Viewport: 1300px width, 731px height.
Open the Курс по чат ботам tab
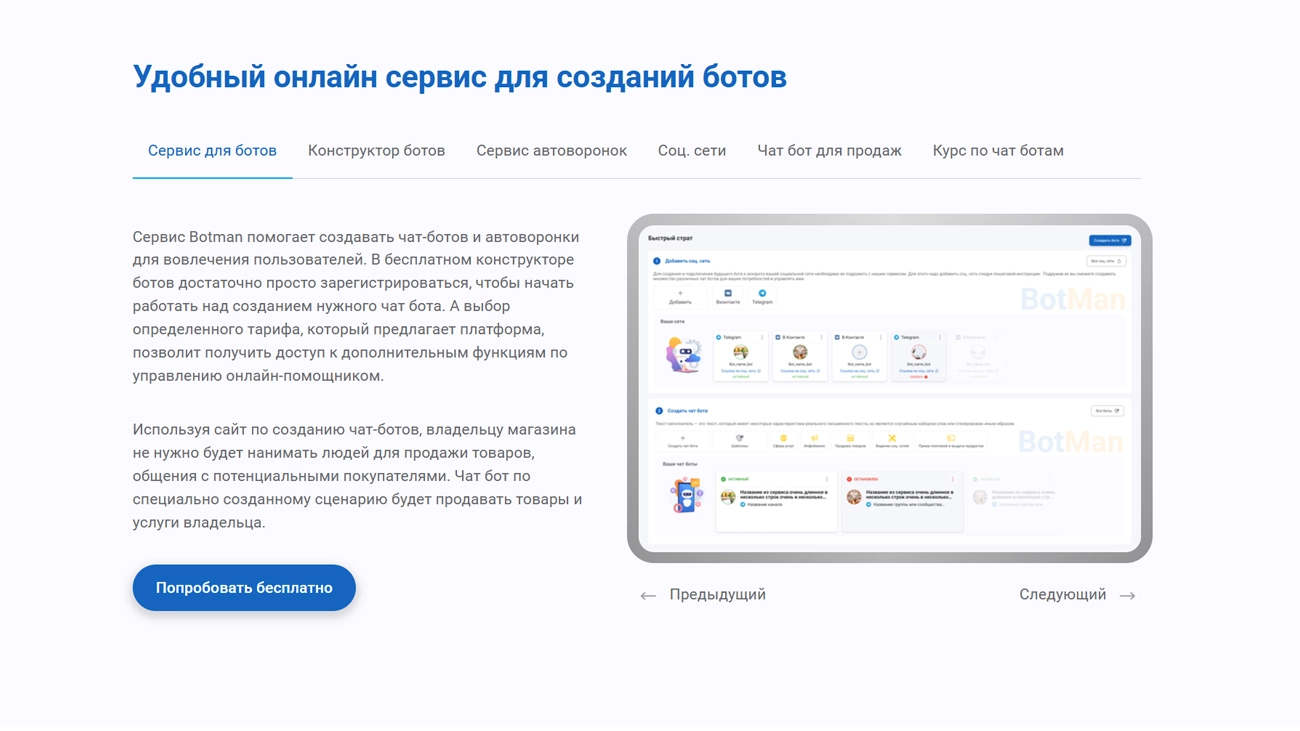pos(997,151)
